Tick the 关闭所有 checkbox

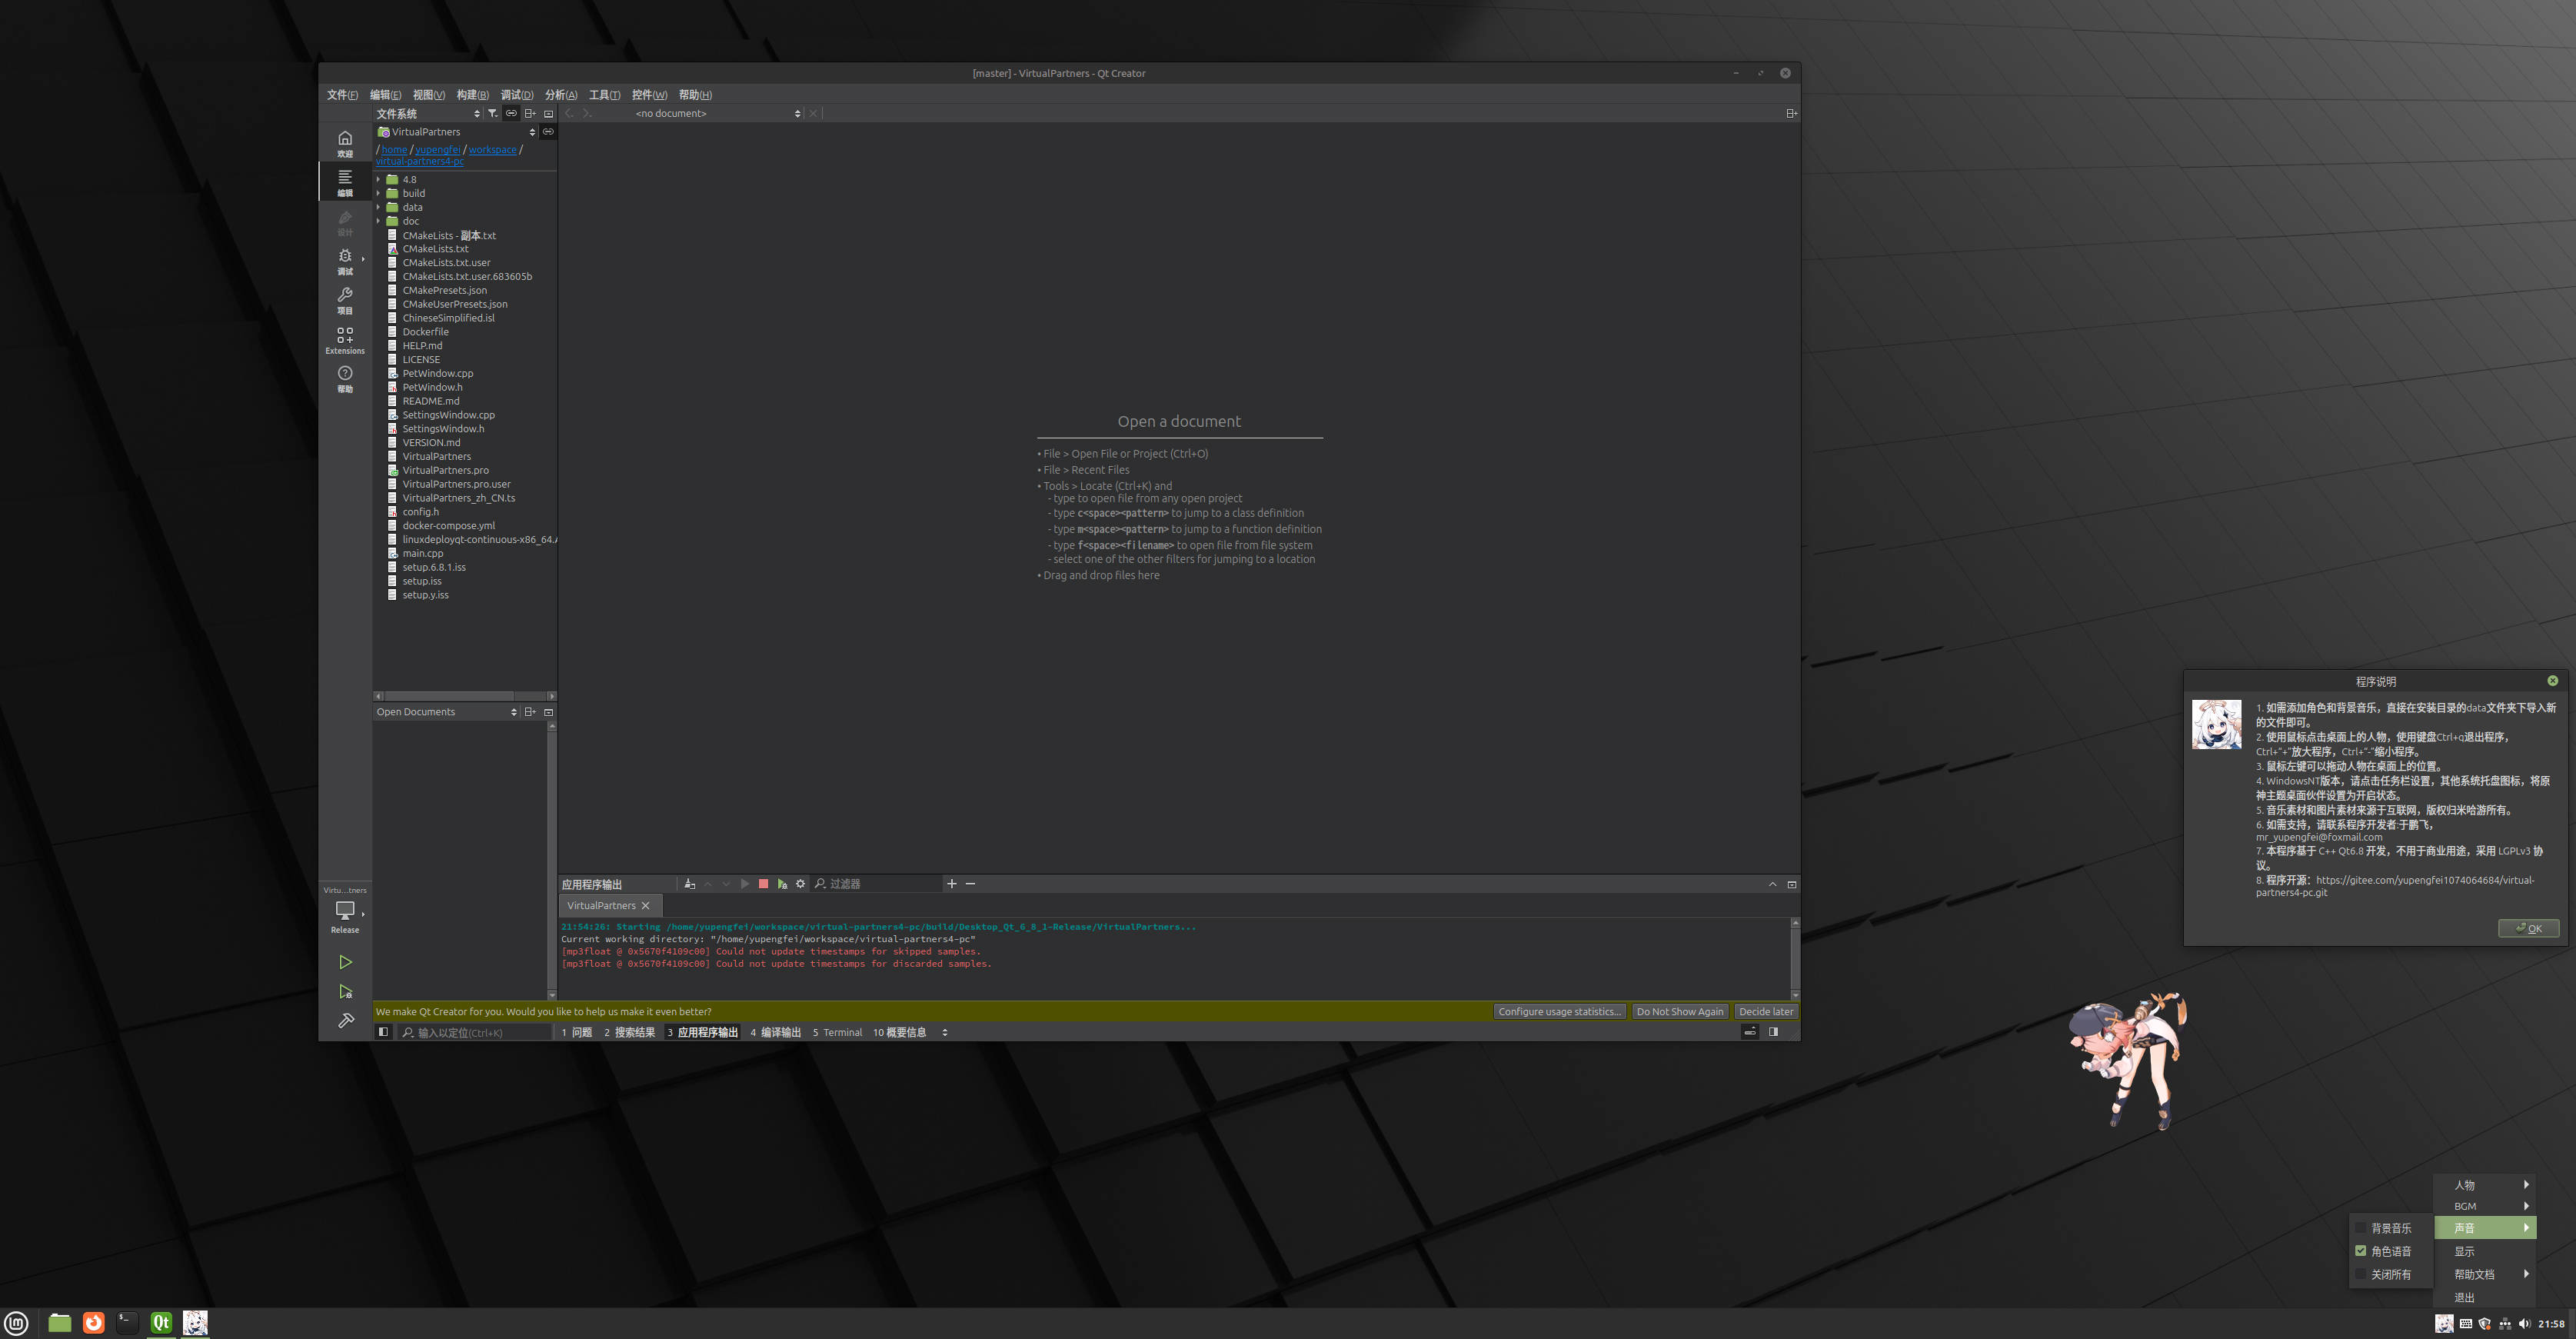(x=2361, y=1274)
